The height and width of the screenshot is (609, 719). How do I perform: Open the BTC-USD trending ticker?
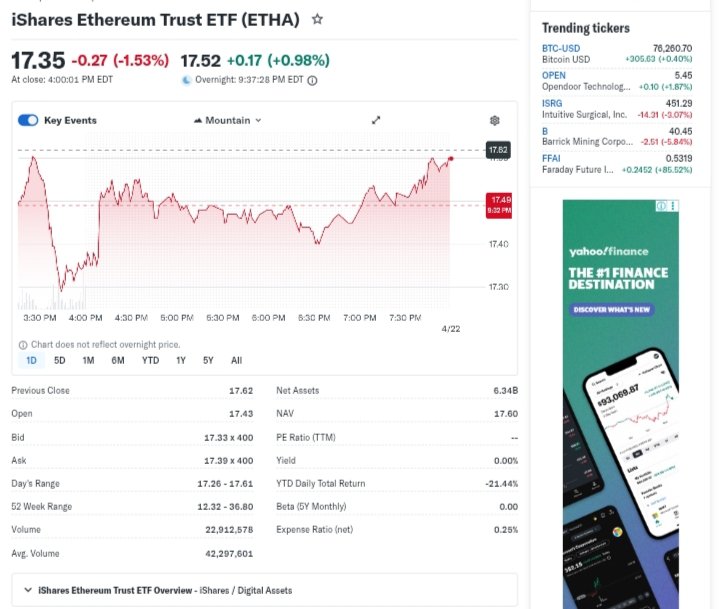[x=560, y=48]
